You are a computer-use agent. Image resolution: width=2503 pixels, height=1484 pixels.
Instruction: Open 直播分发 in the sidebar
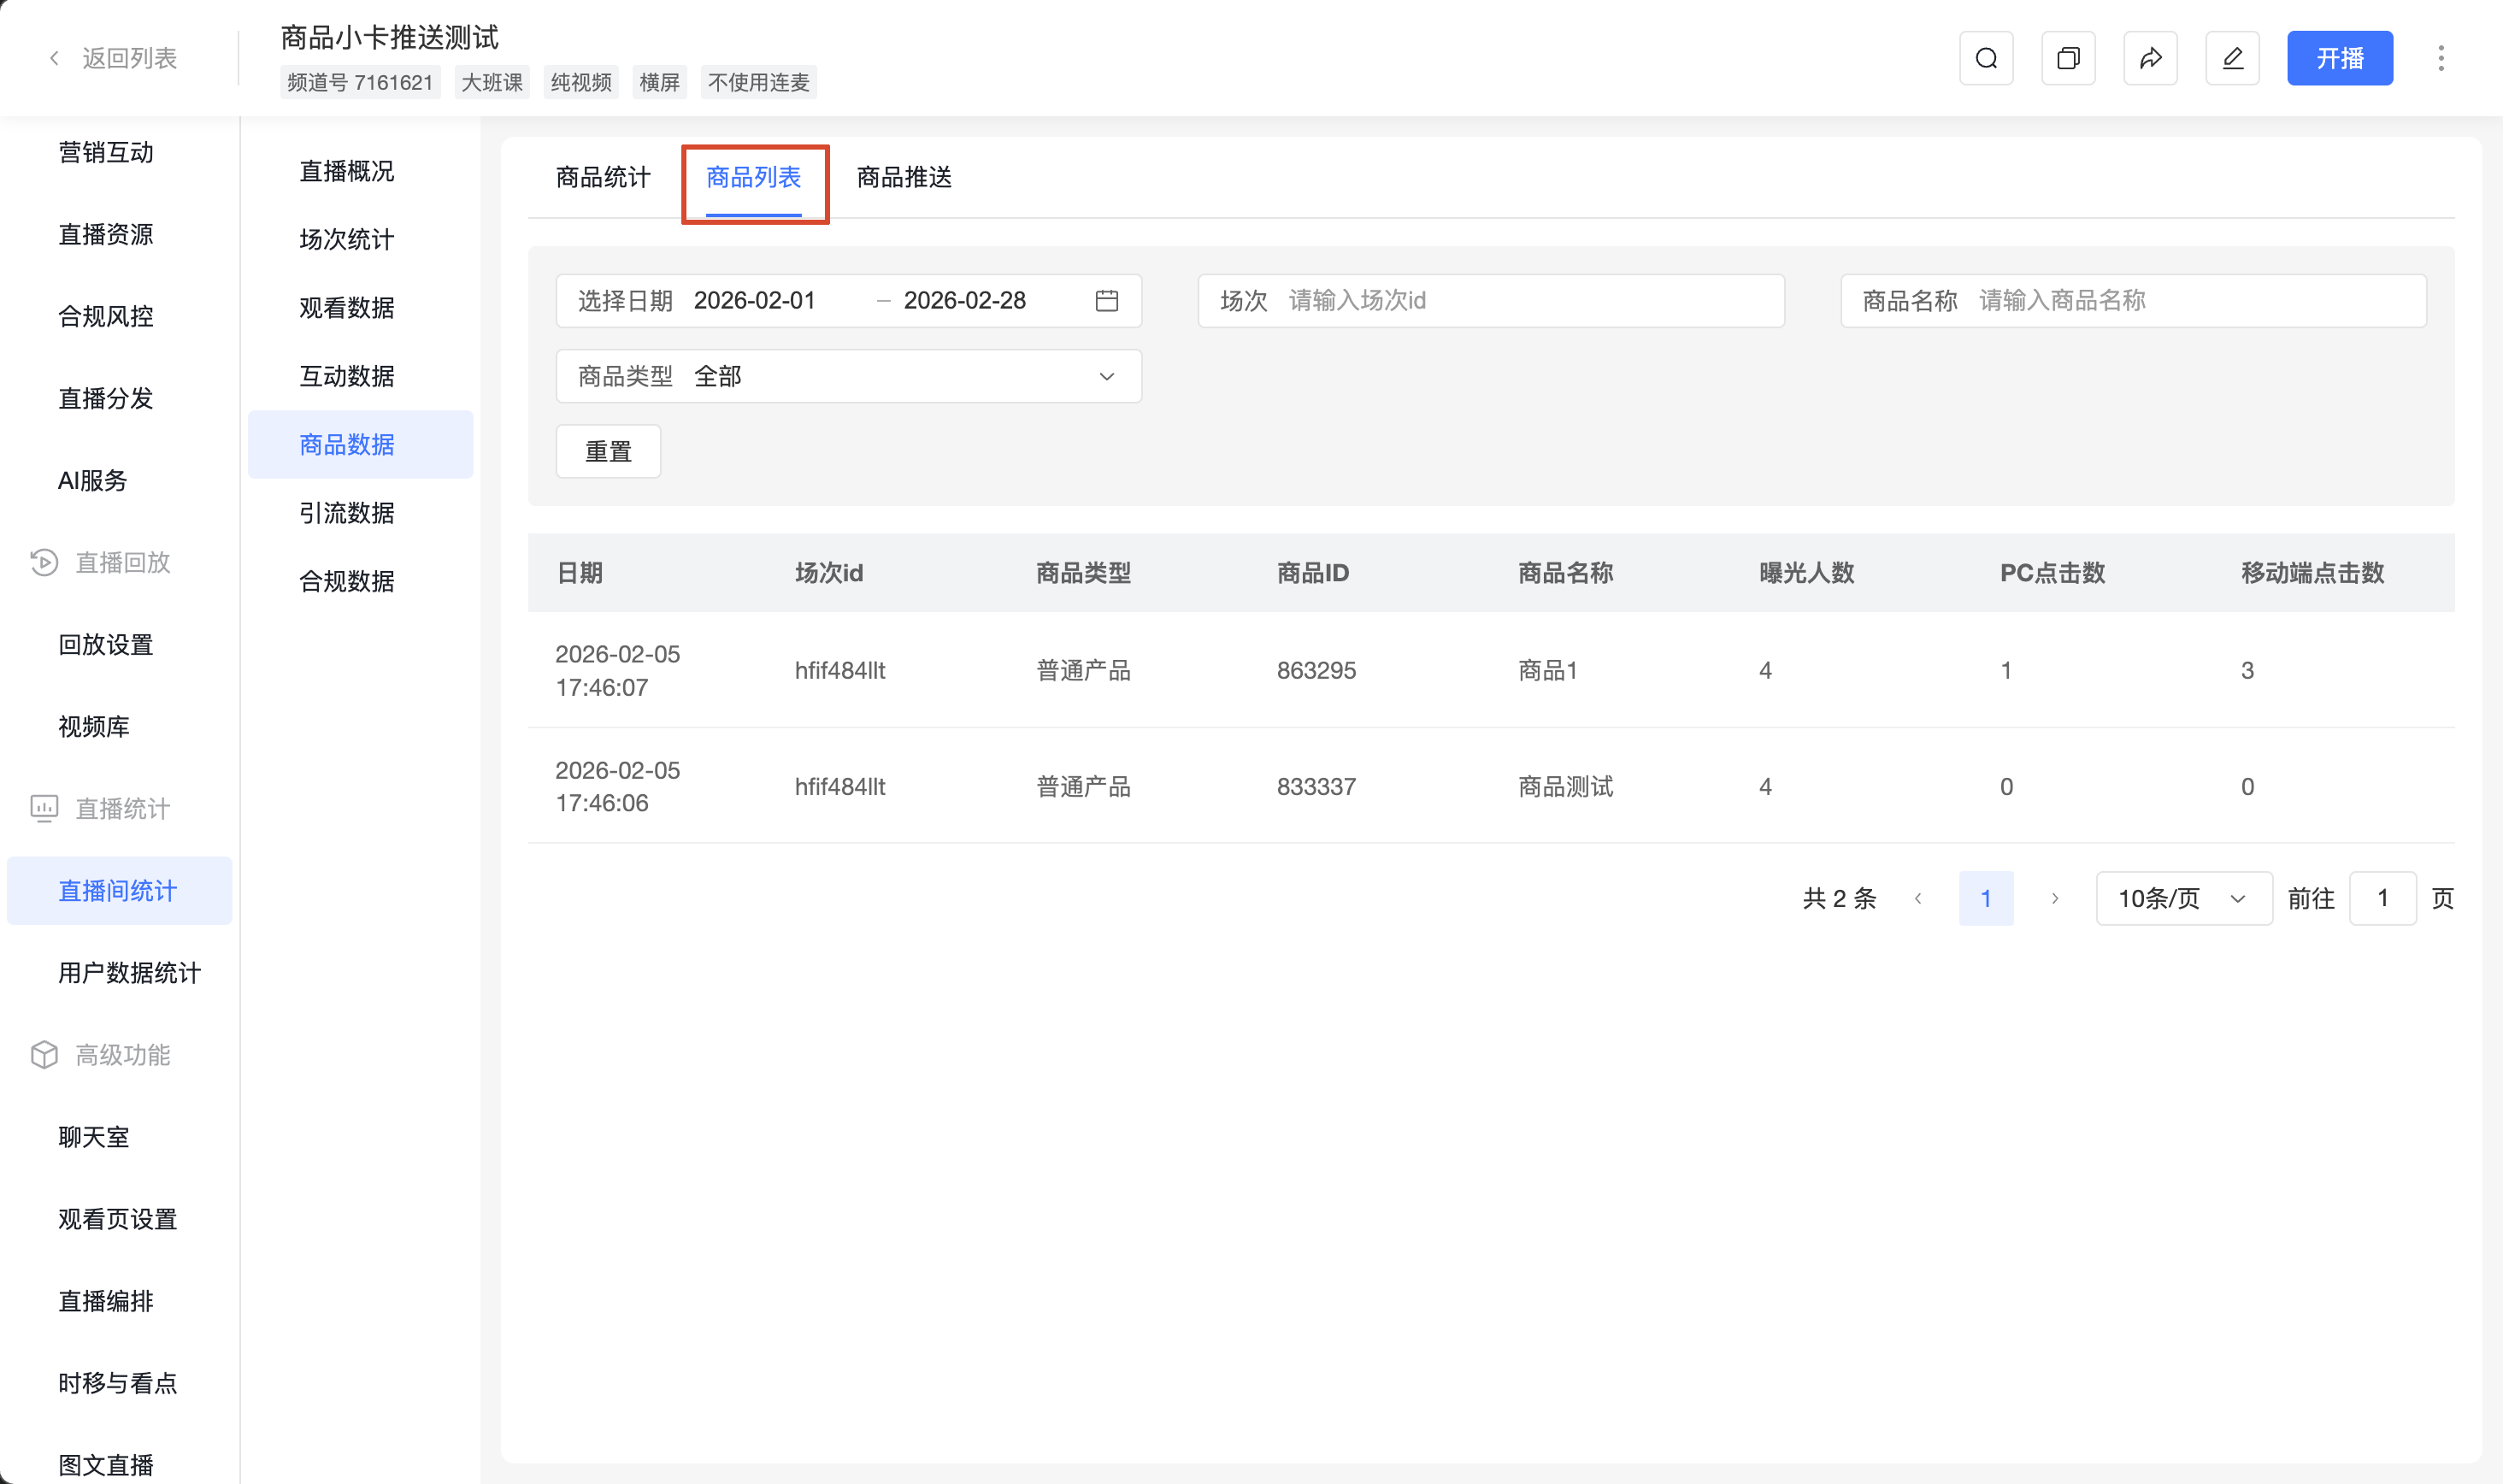click(x=119, y=398)
